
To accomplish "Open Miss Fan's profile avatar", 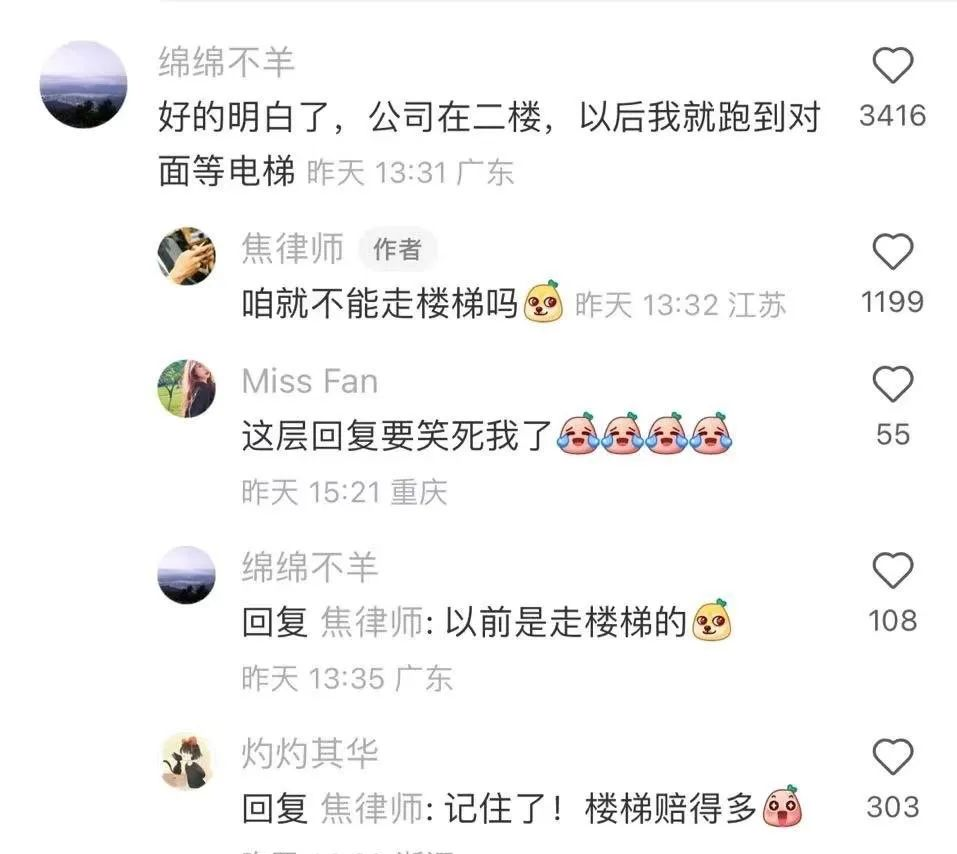I will click(187, 388).
